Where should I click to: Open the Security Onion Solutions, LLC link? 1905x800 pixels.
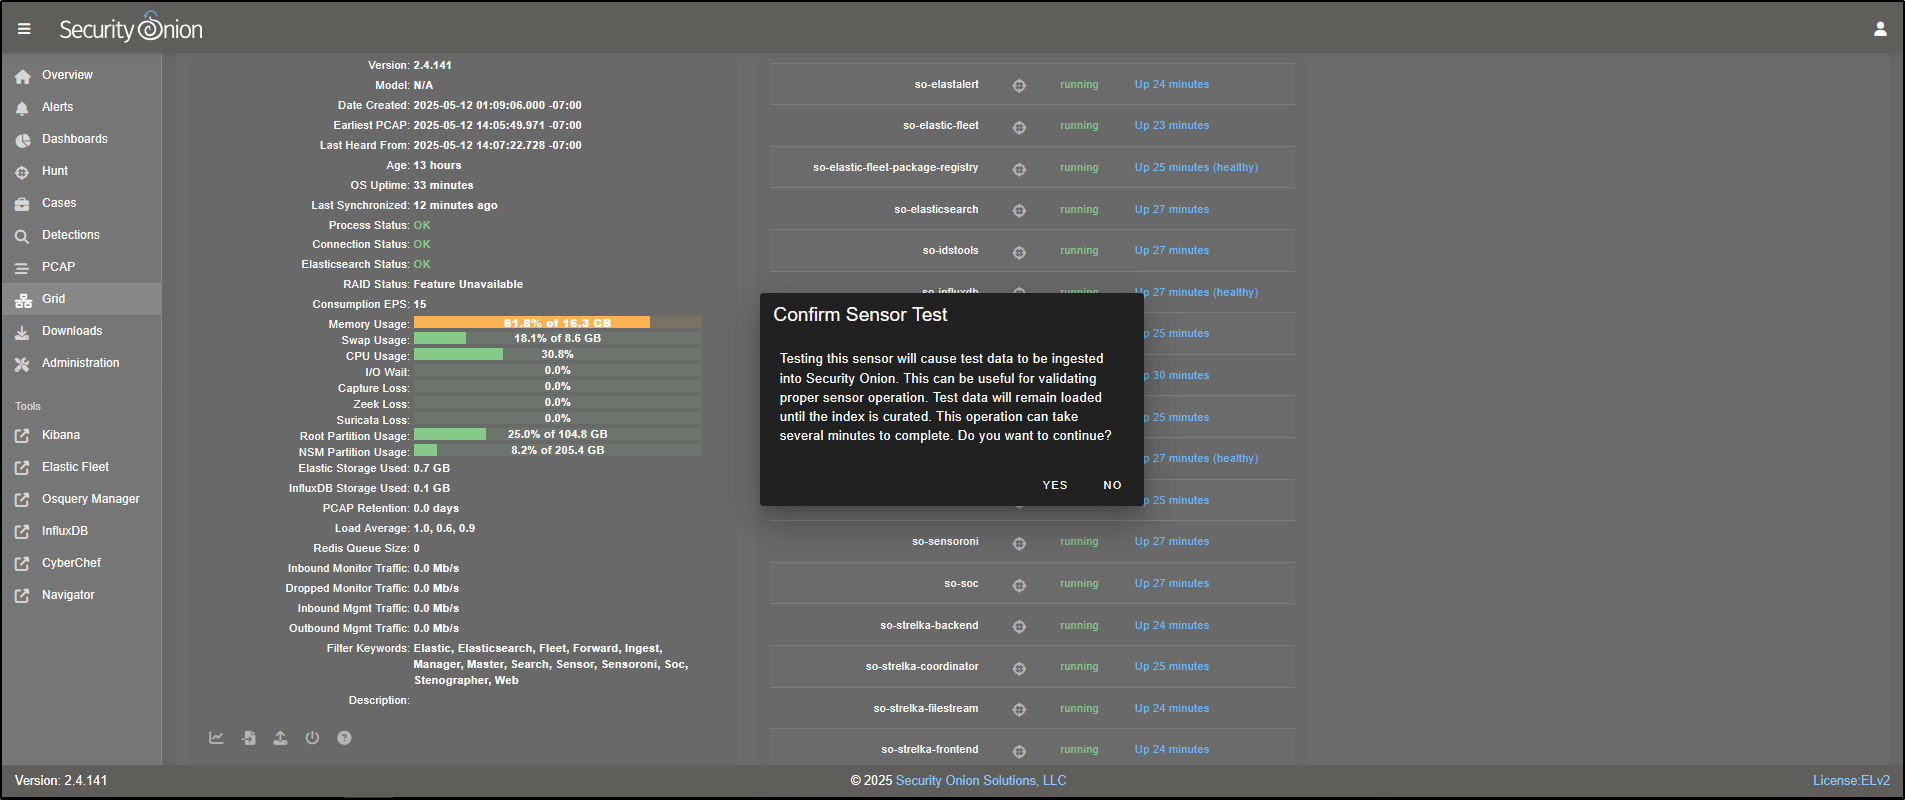[980, 781]
